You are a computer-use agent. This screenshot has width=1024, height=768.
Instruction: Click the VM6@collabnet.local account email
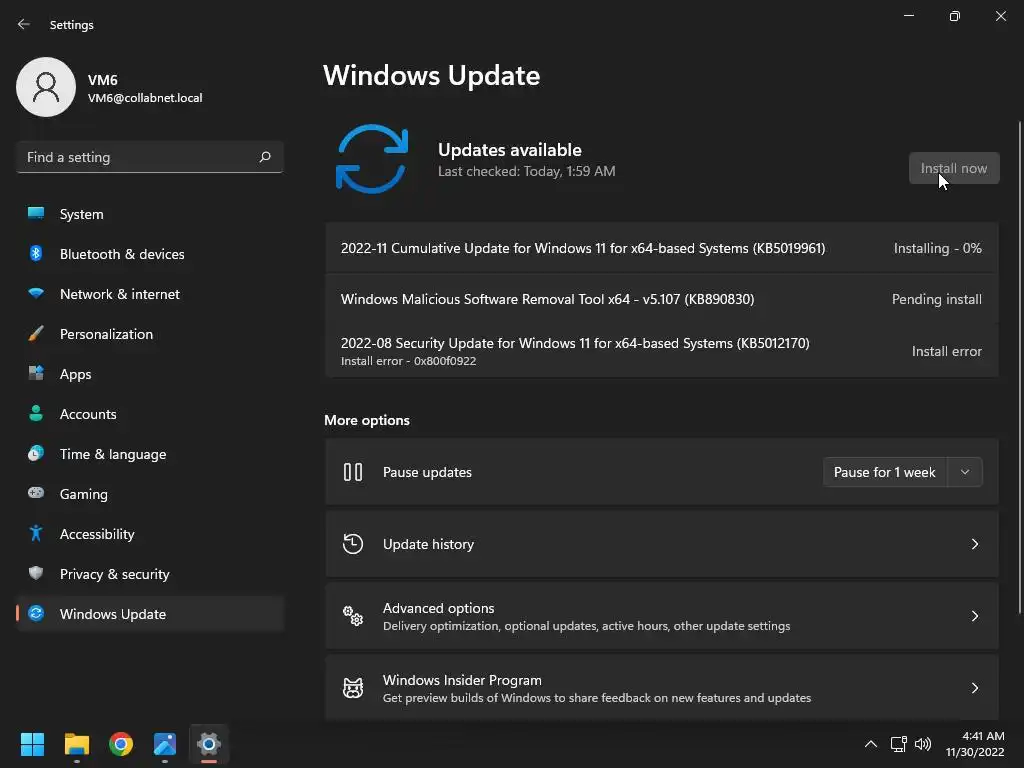pos(145,98)
